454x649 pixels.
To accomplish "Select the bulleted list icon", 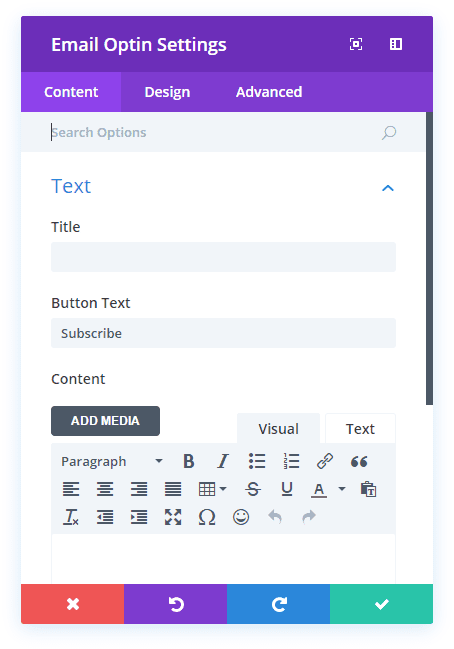I will click(257, 461).
